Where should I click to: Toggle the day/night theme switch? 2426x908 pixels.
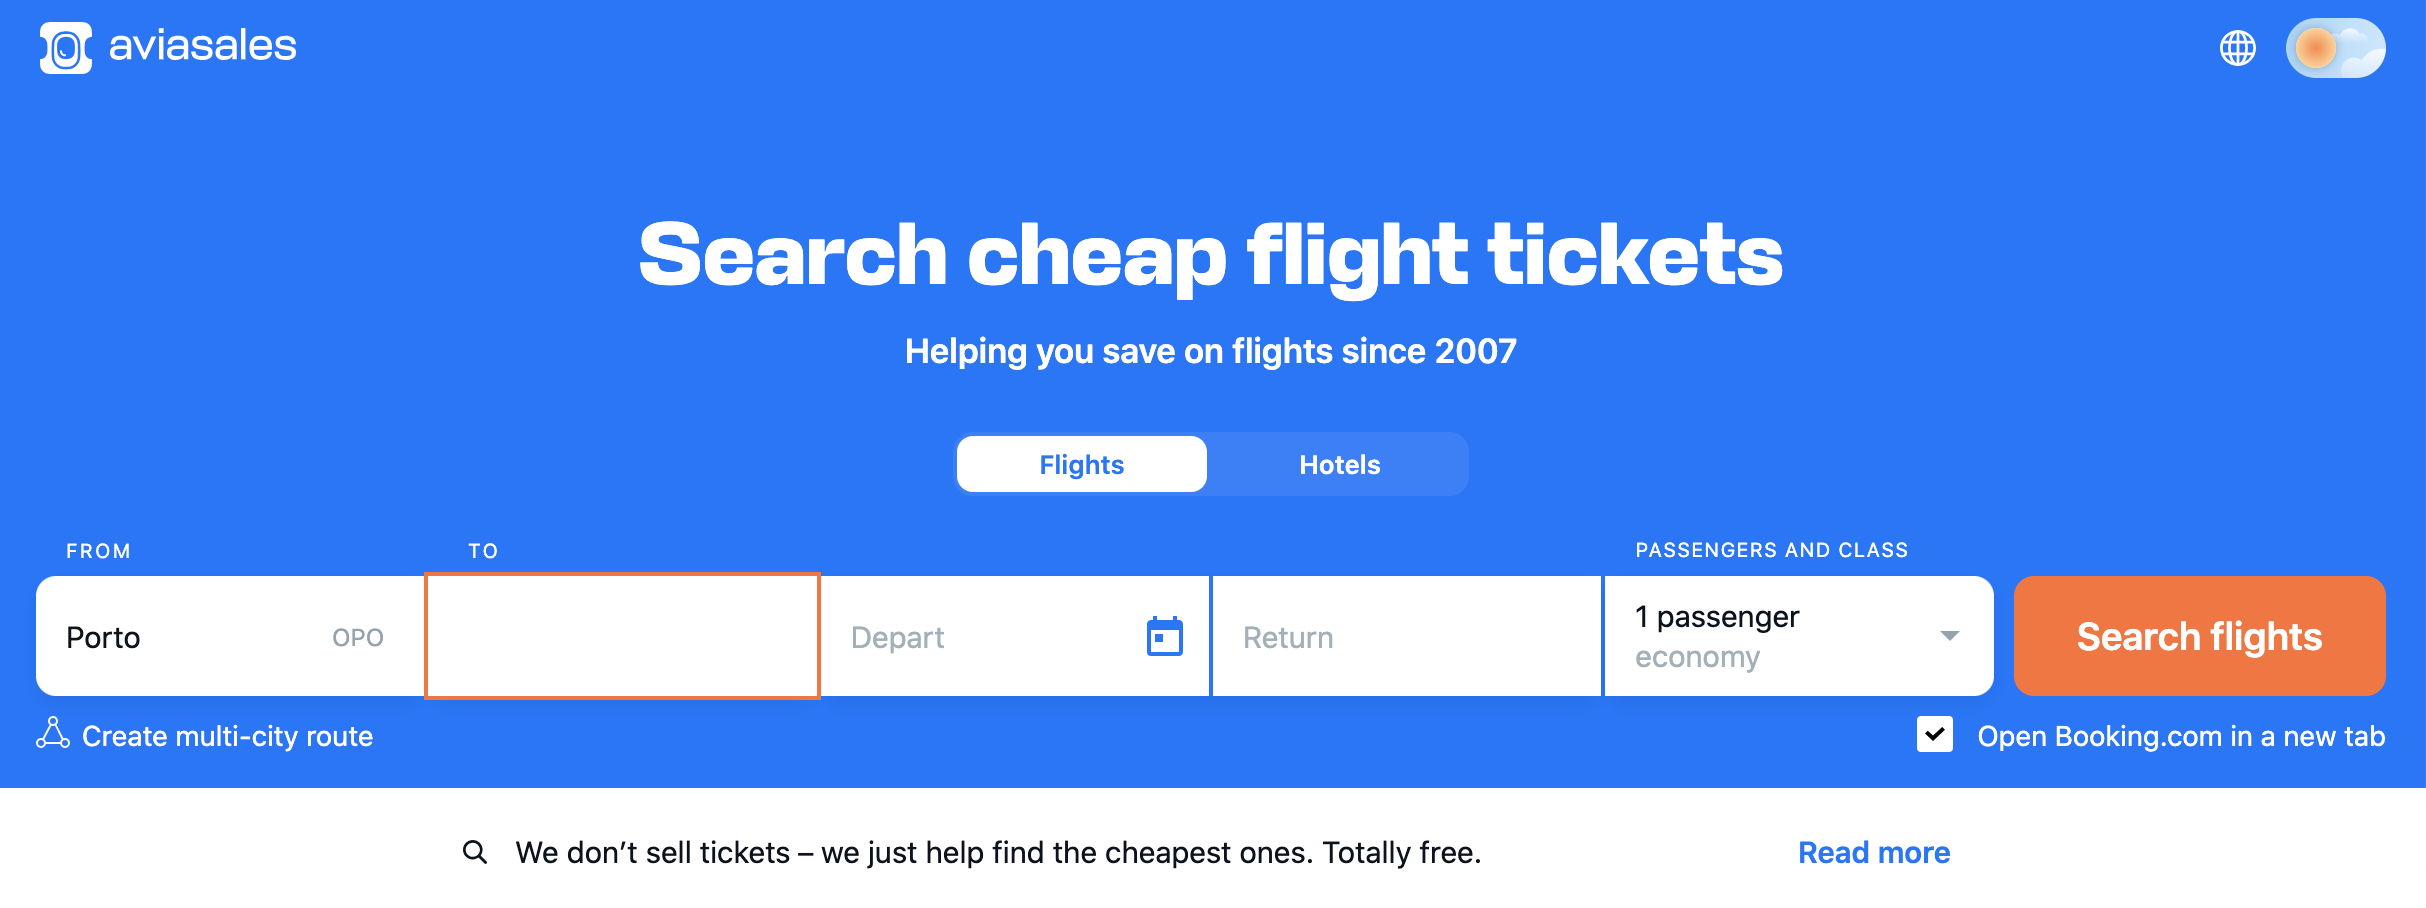tap(2335, 47)
